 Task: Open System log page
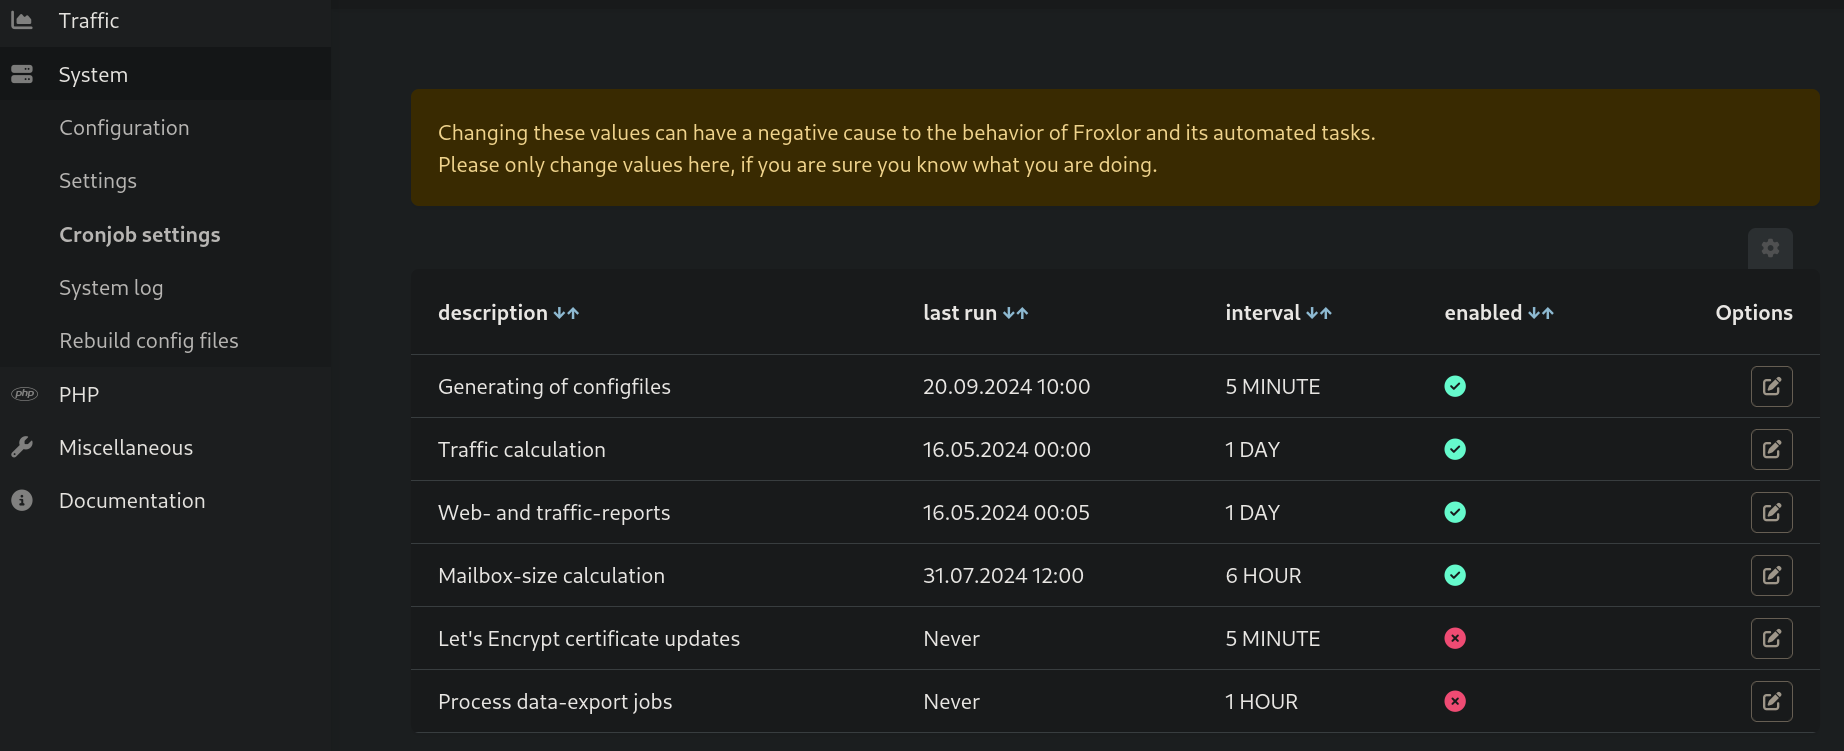pos(111,287)
